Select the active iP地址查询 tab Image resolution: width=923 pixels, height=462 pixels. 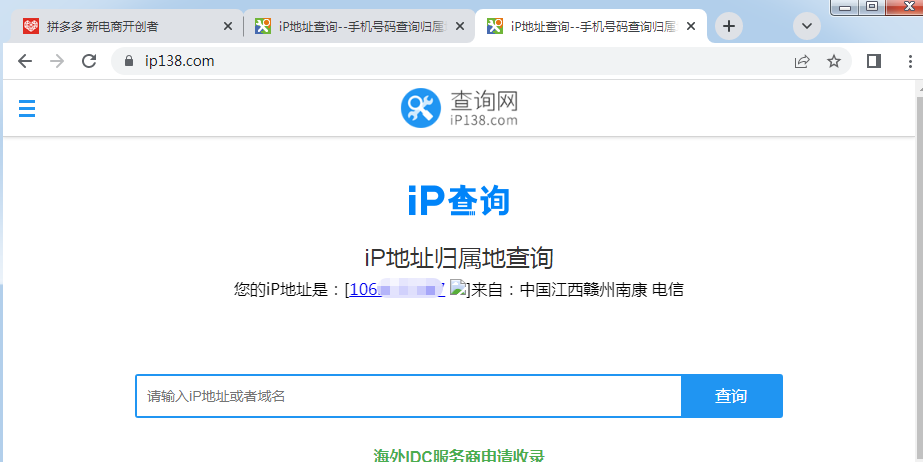pos(590,26)
